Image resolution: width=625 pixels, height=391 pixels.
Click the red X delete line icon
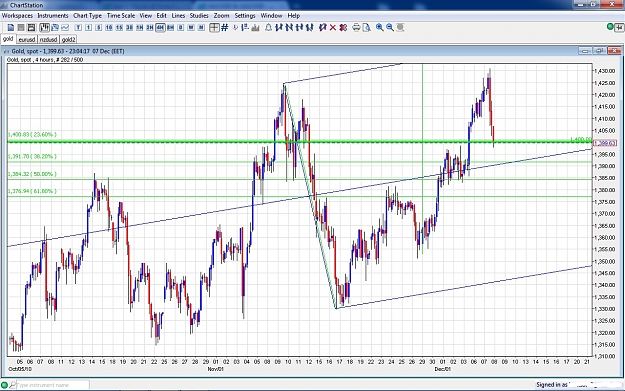coord(332,28)
